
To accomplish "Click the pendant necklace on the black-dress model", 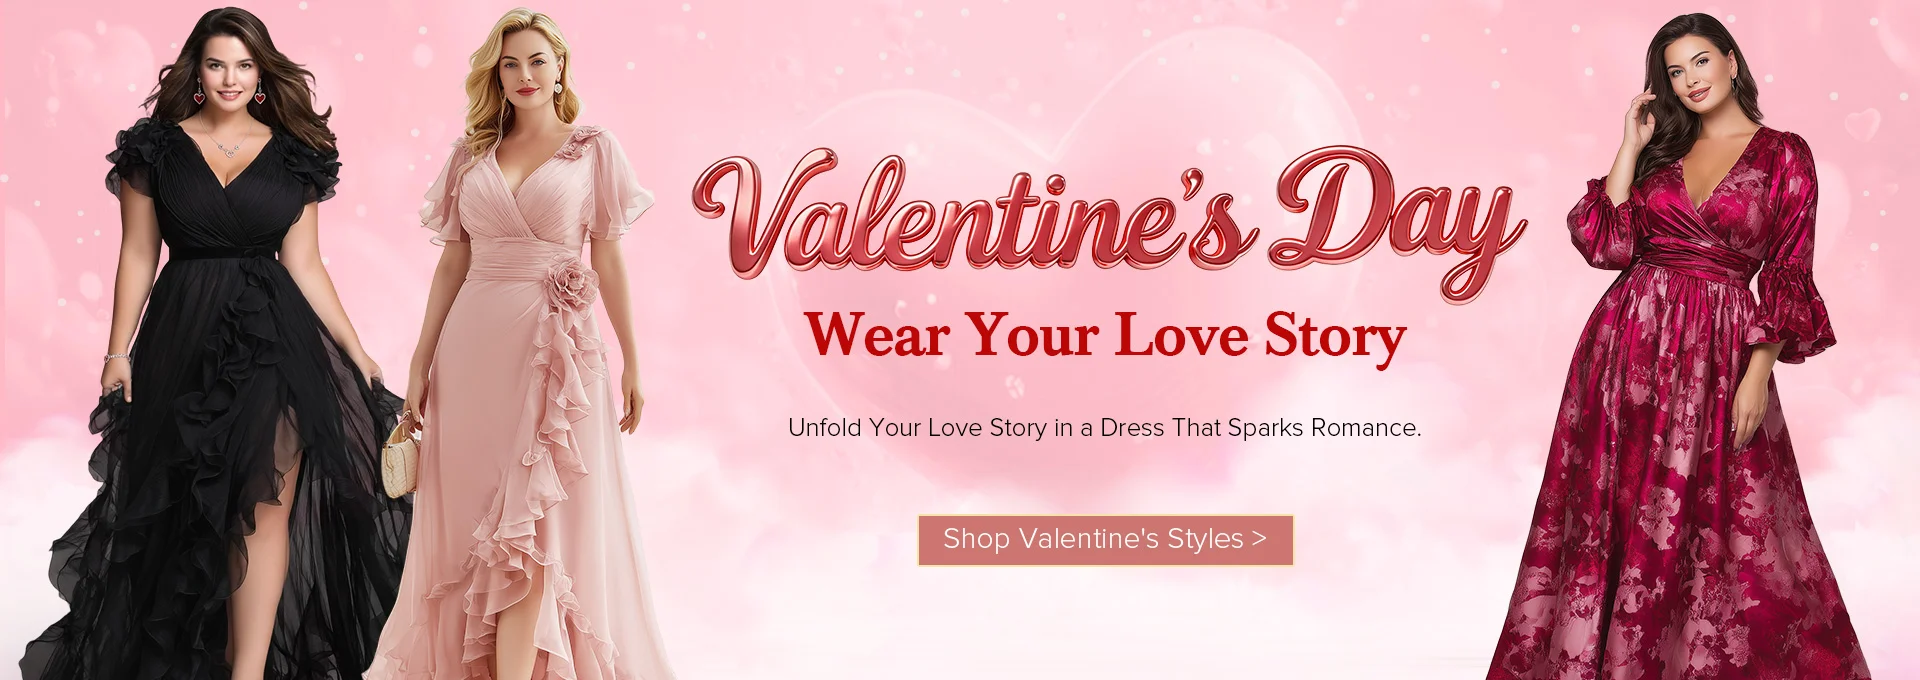I will pos(227,148).
